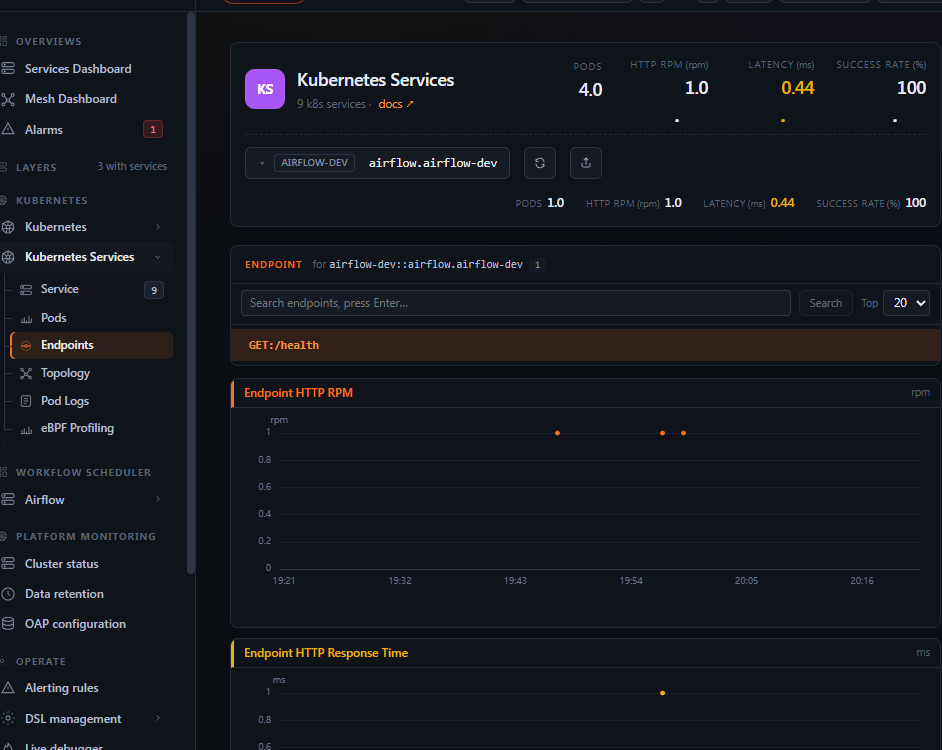Open OAP configuration page
Image resolution: width=942 pixels, height=750 pixels.
click(x=75, y=624)
